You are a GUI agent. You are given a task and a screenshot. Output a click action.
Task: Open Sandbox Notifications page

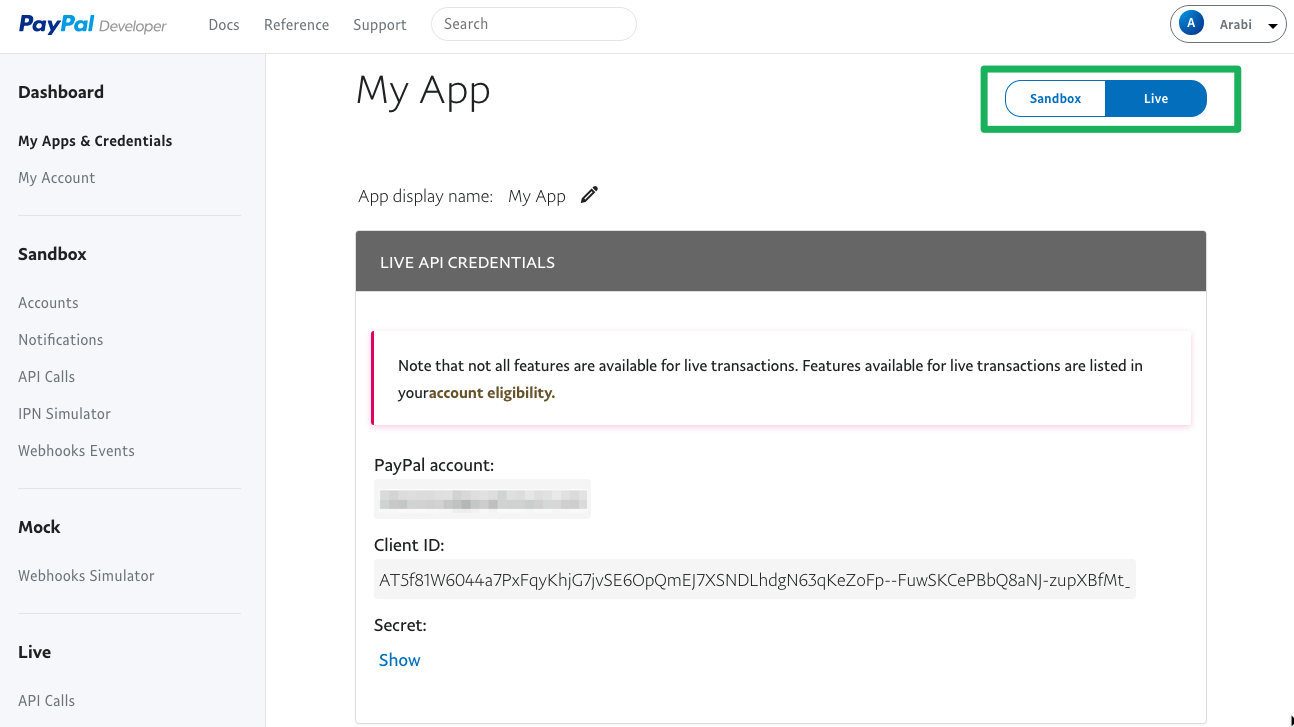click(61, 340)
